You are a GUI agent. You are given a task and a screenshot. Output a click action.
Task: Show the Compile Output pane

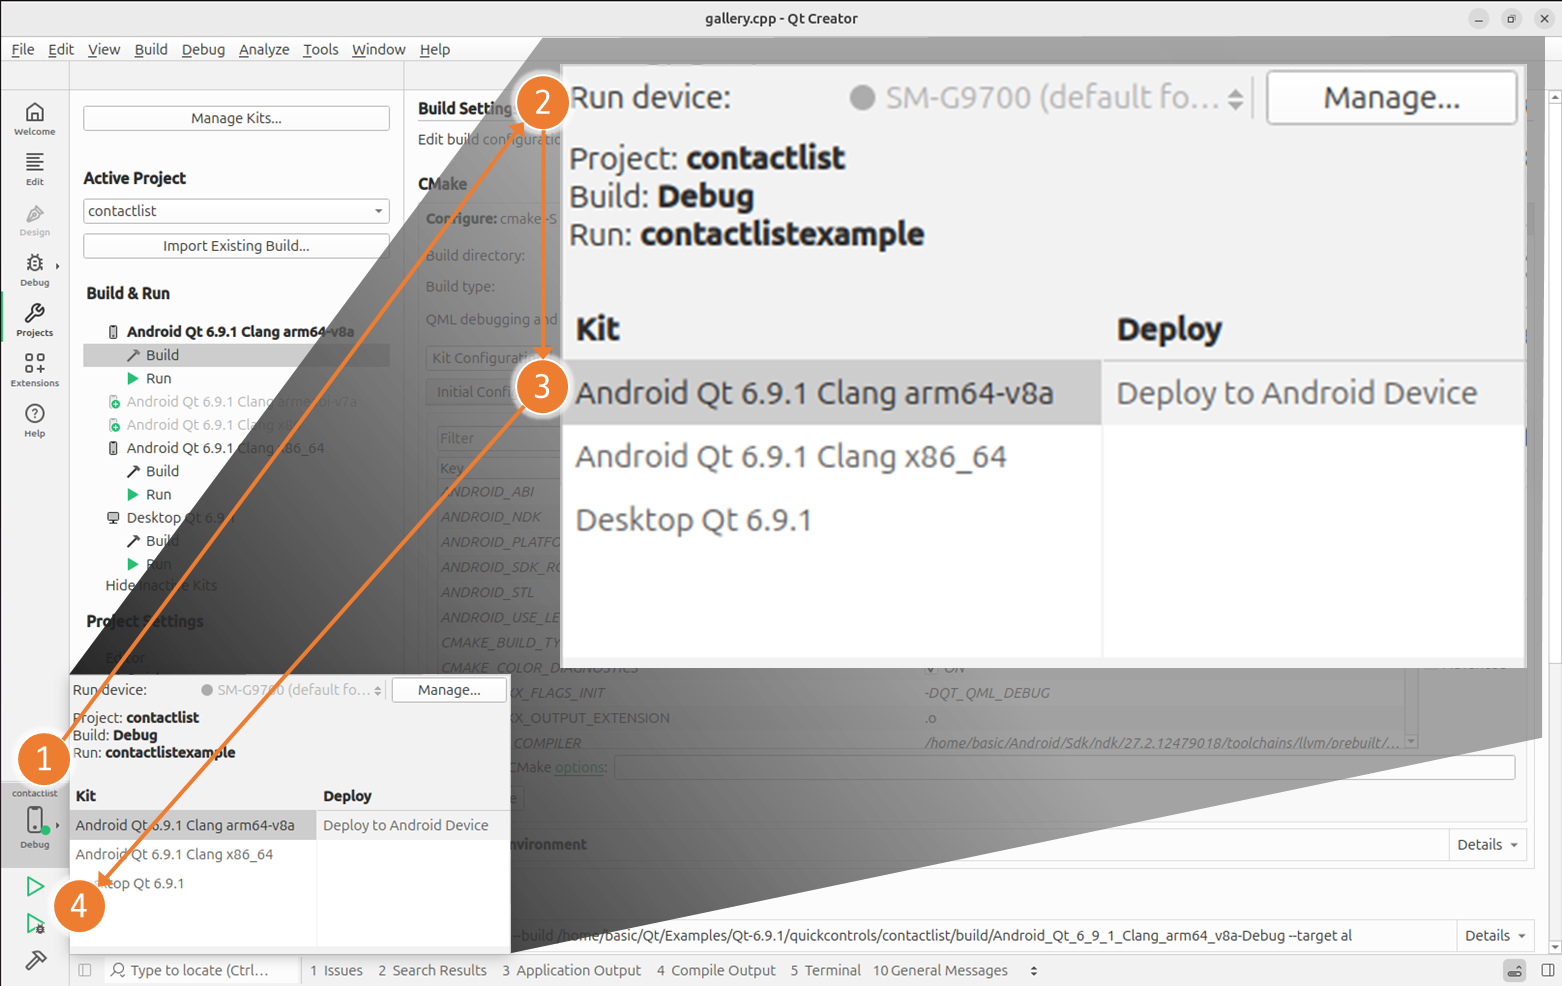(716, 970)
